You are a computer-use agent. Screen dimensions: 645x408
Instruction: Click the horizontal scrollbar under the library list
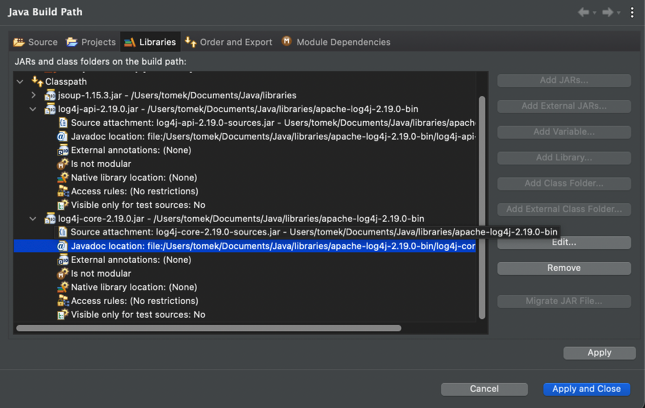pos(208,328)
